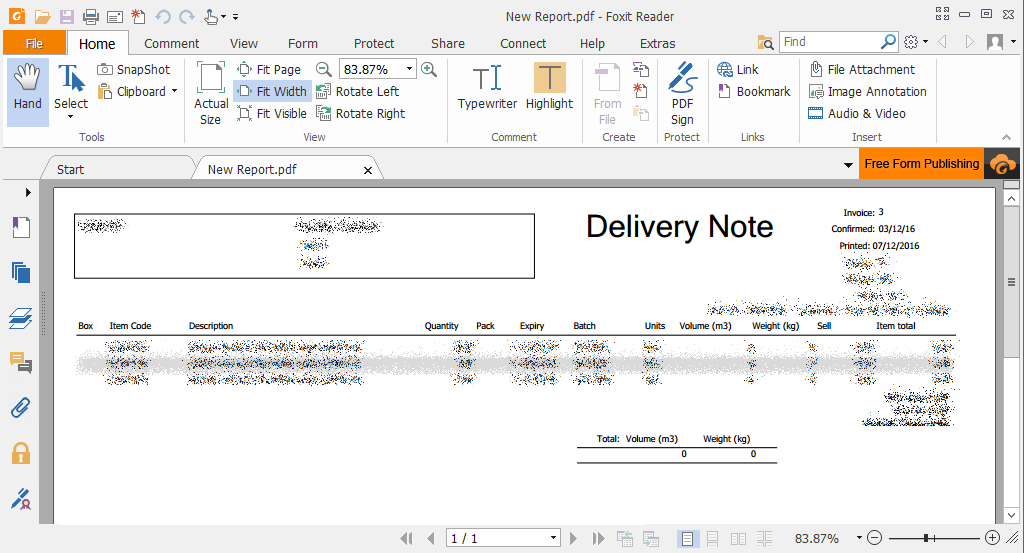Click the Free Form Publishing button
The width and height of the screenshot is (1024, 553).
[x=921, y=164]
